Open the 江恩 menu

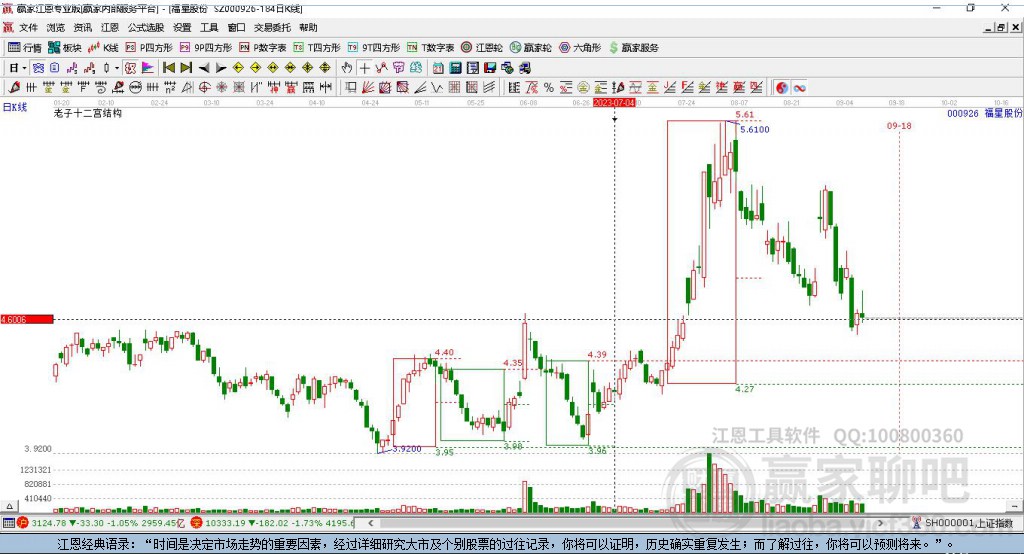(110, 27)
